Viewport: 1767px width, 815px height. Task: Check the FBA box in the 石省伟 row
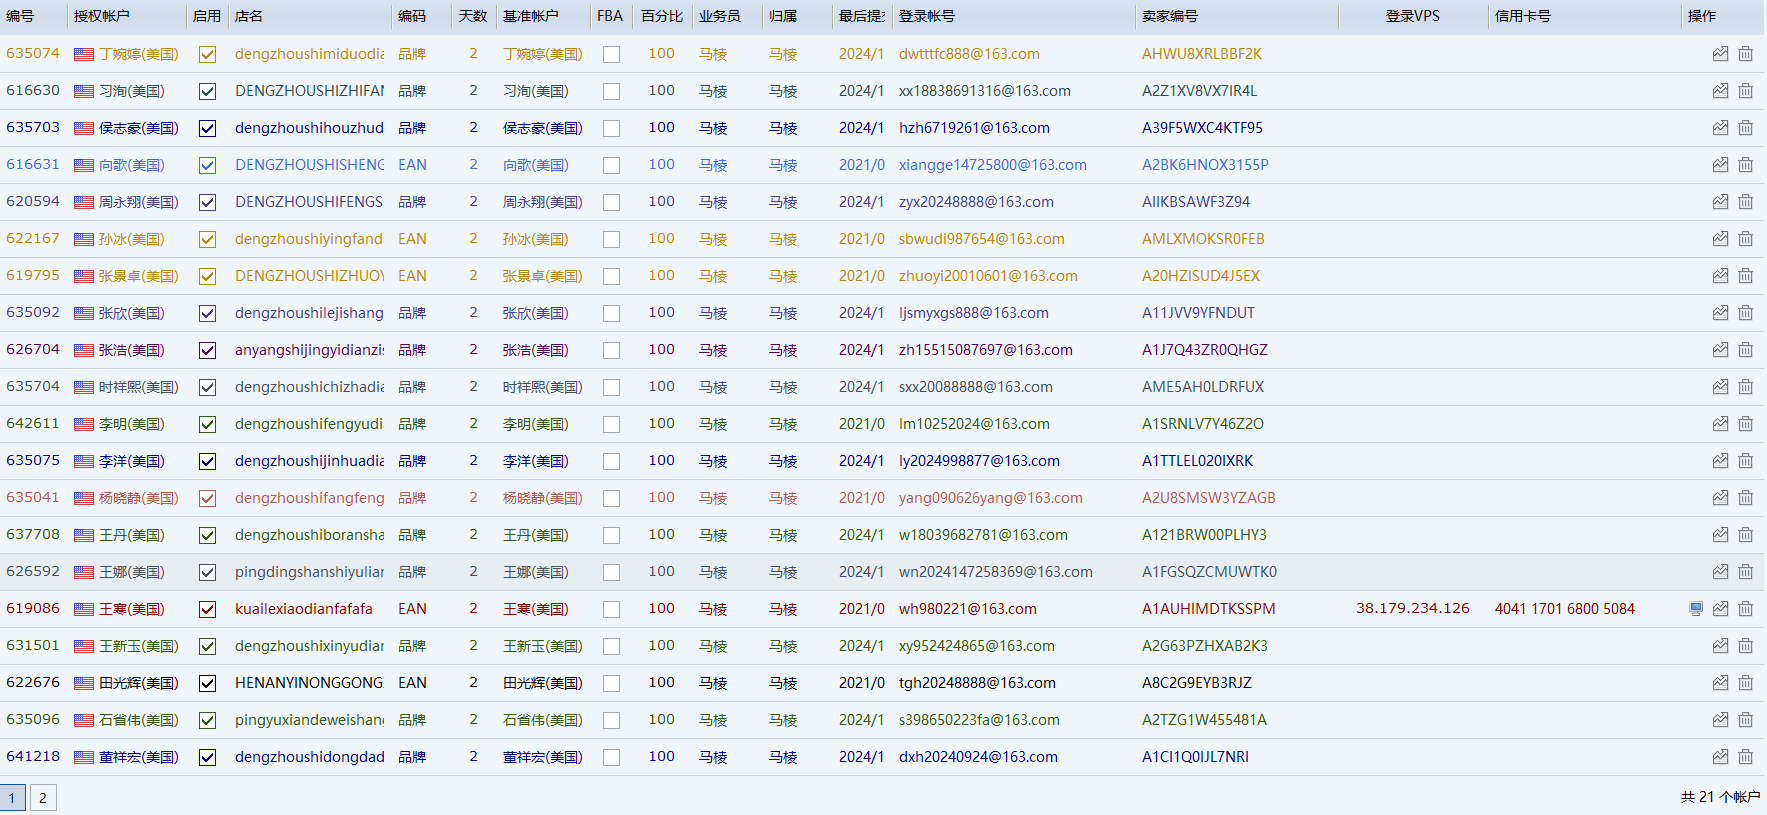[x=611, y=720]
